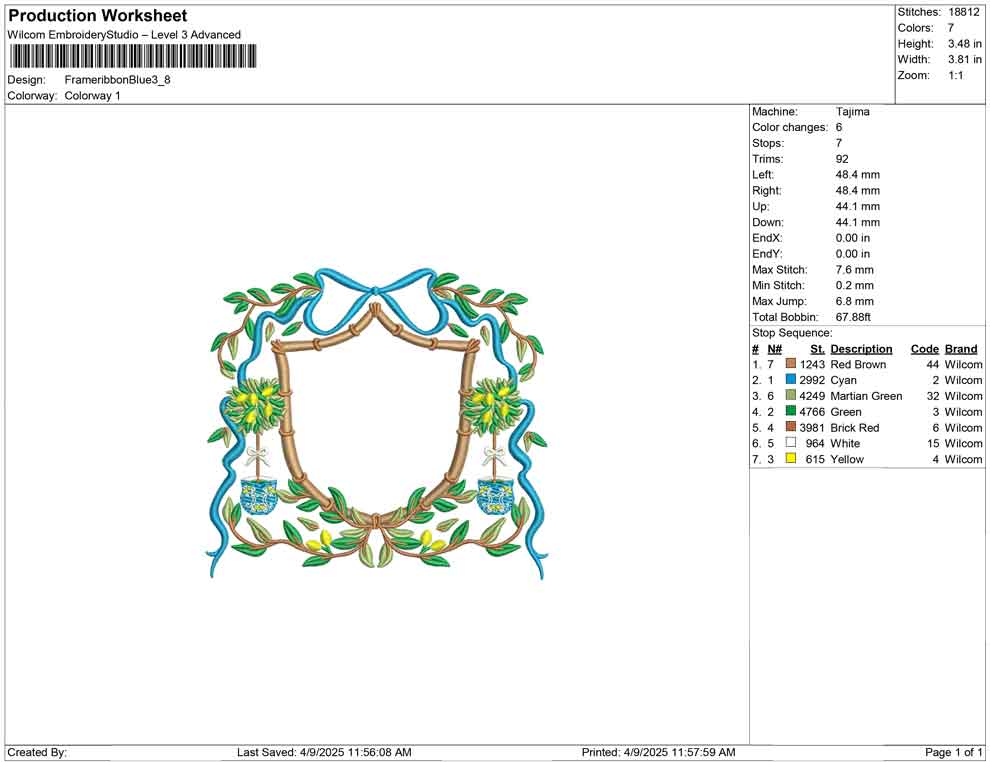Select the N# column header
The height and width of the screenshot is (762, 990).
point(775,349)
